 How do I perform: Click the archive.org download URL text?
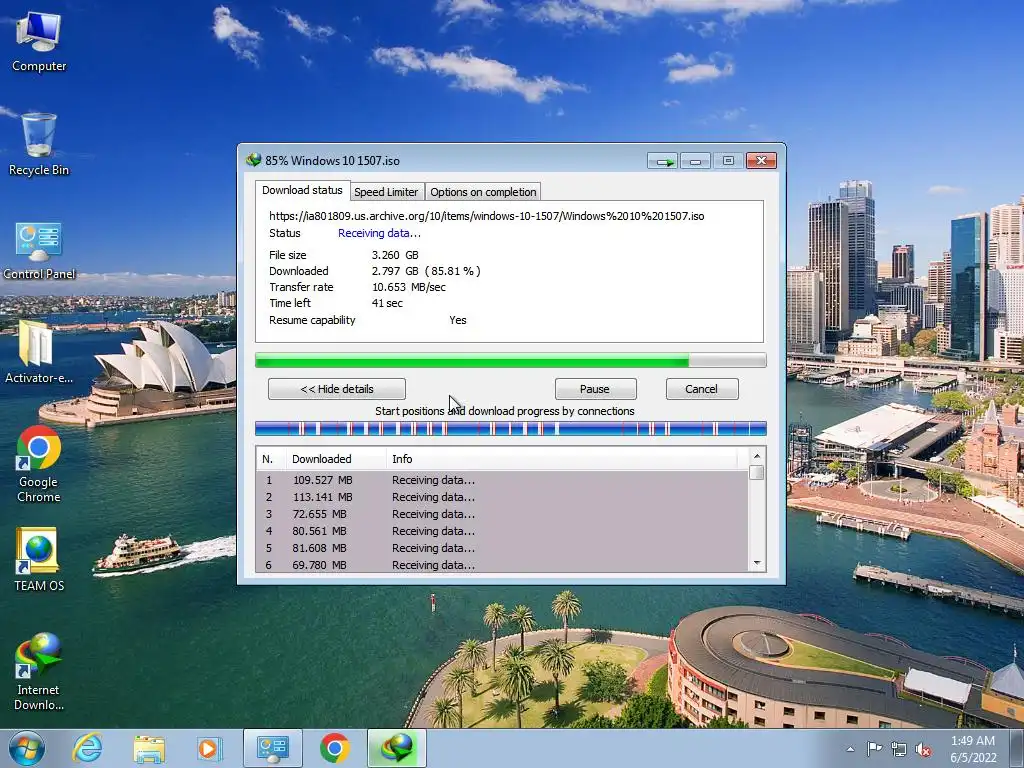487,216
